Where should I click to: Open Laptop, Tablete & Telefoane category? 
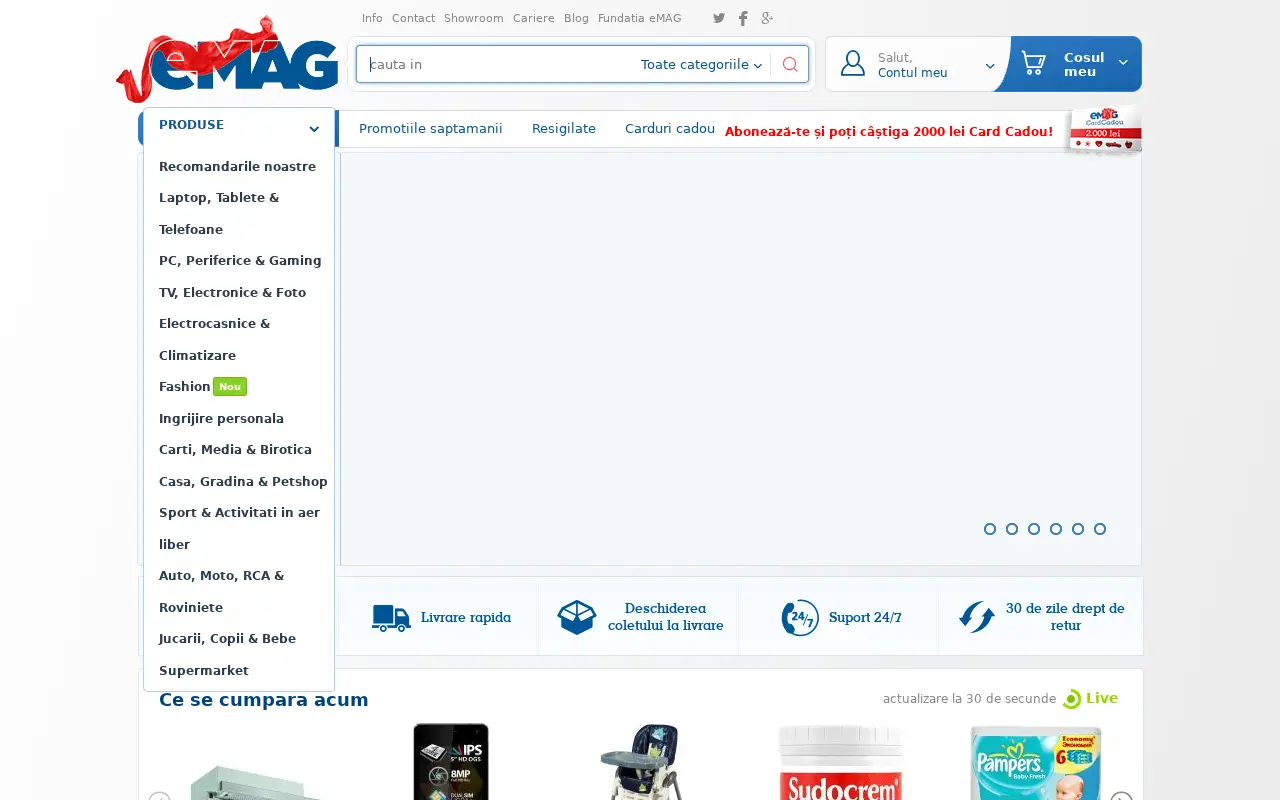(x=219, y=213)
